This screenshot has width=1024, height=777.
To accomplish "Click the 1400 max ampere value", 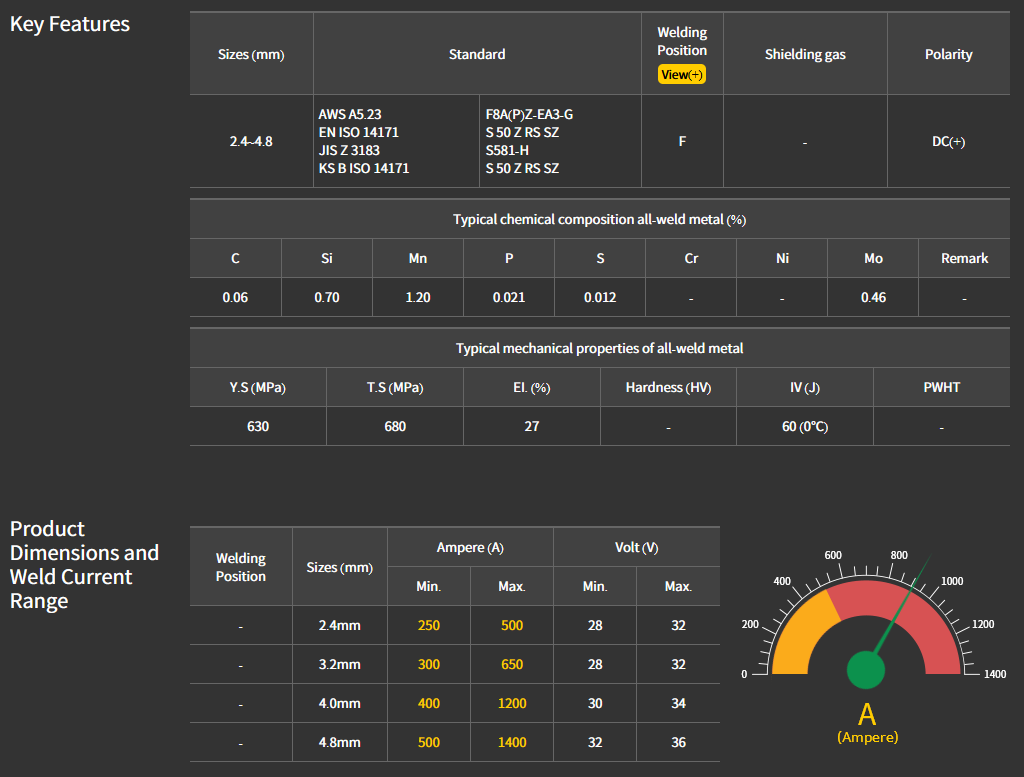I will click(x=511, y=742).
